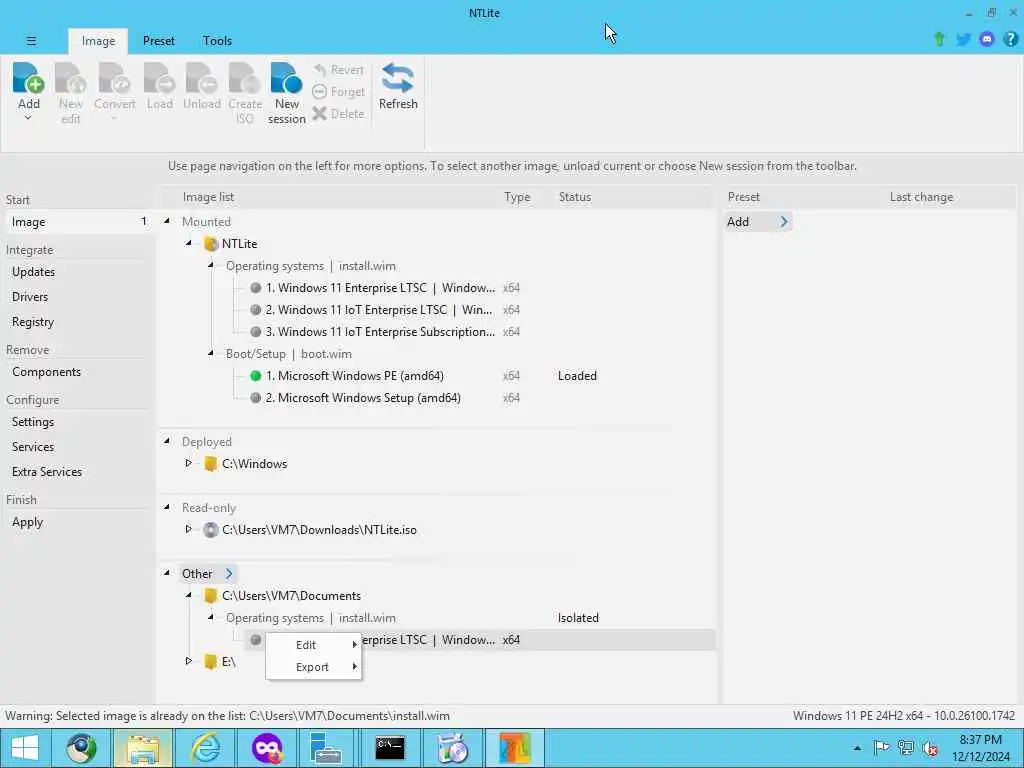Open the Services page in sidebar

point(33,447)
